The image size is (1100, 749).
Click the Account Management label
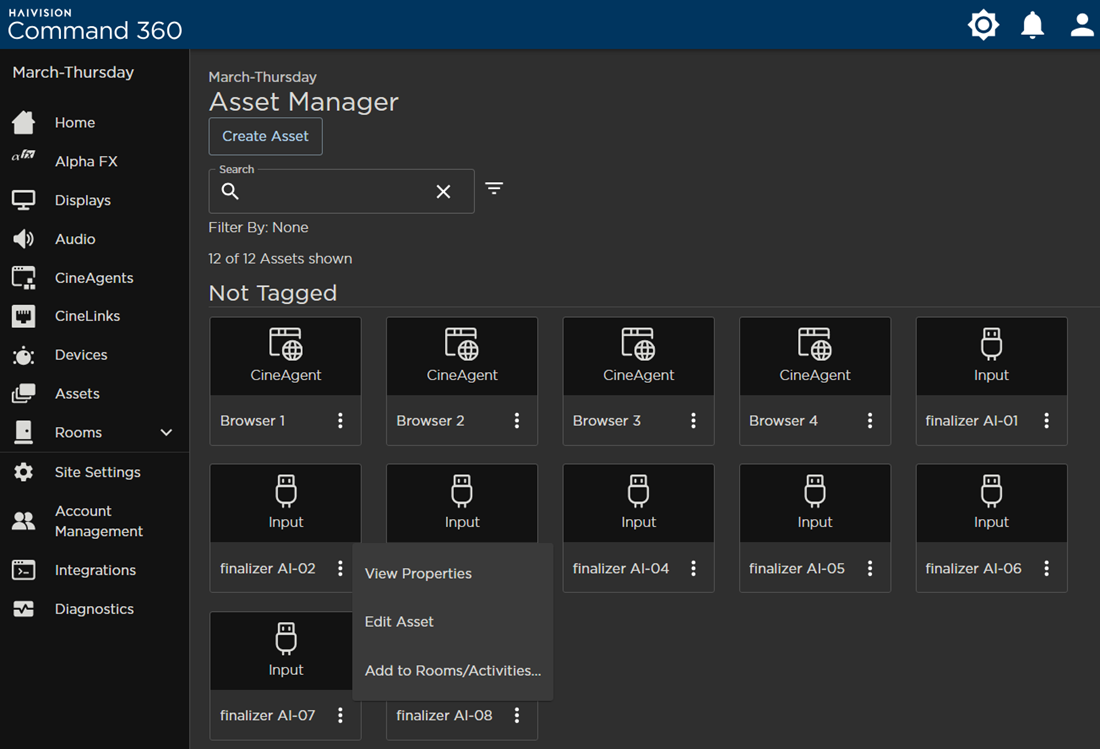(99, 521)
